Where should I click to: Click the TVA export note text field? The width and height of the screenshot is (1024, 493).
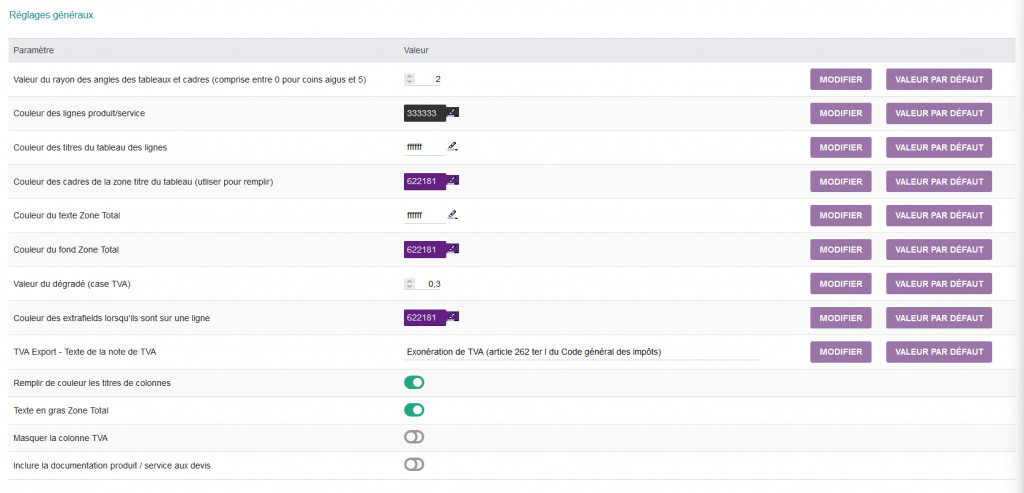pyautogui.click(x=580, y=352)
